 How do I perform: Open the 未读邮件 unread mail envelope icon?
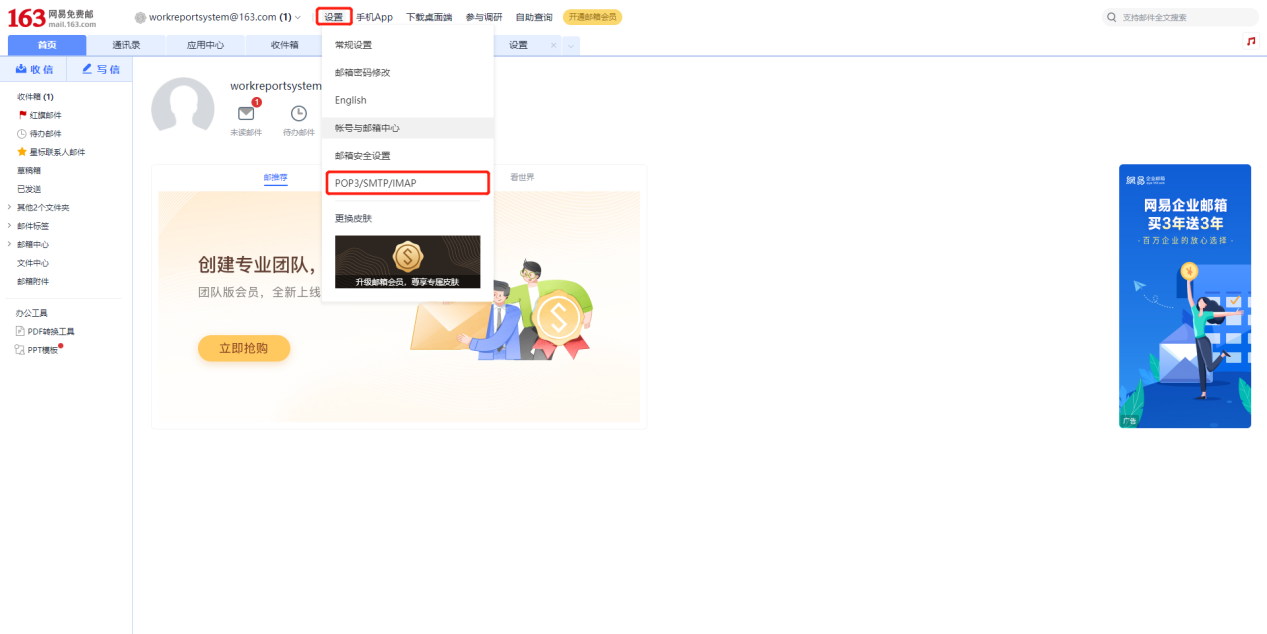tap(246, 113)
